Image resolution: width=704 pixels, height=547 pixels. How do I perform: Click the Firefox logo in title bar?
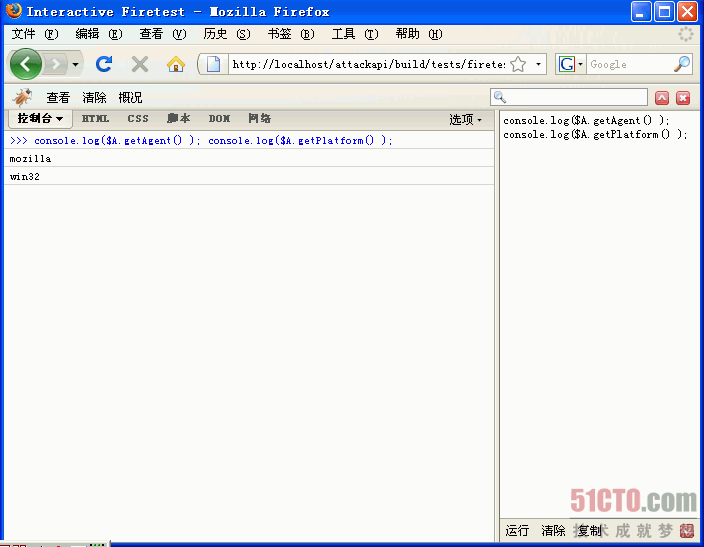(14, 11)
